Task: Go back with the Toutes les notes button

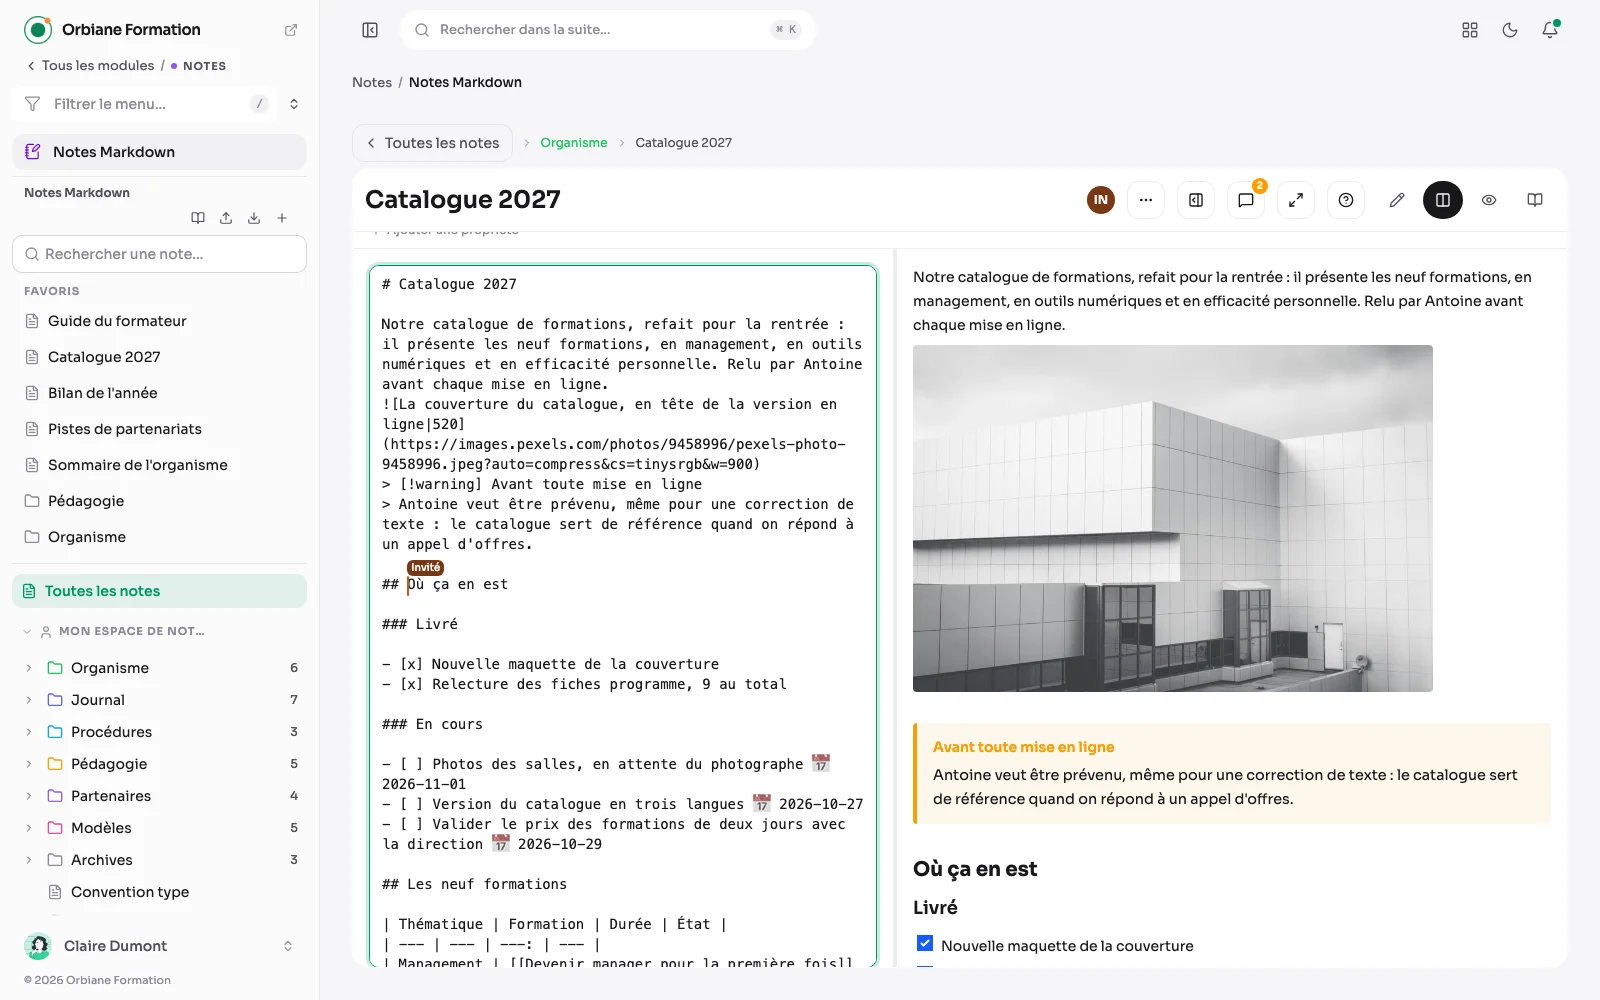Action: coord(432,143)
